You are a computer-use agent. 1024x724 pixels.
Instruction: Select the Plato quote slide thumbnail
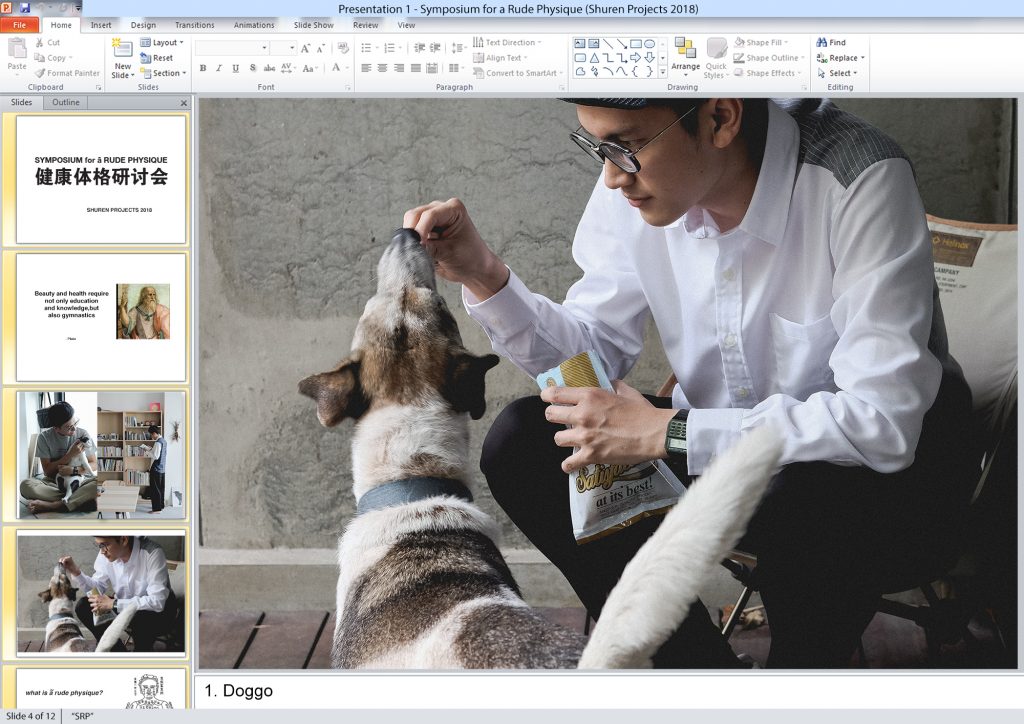pos(101,316)
